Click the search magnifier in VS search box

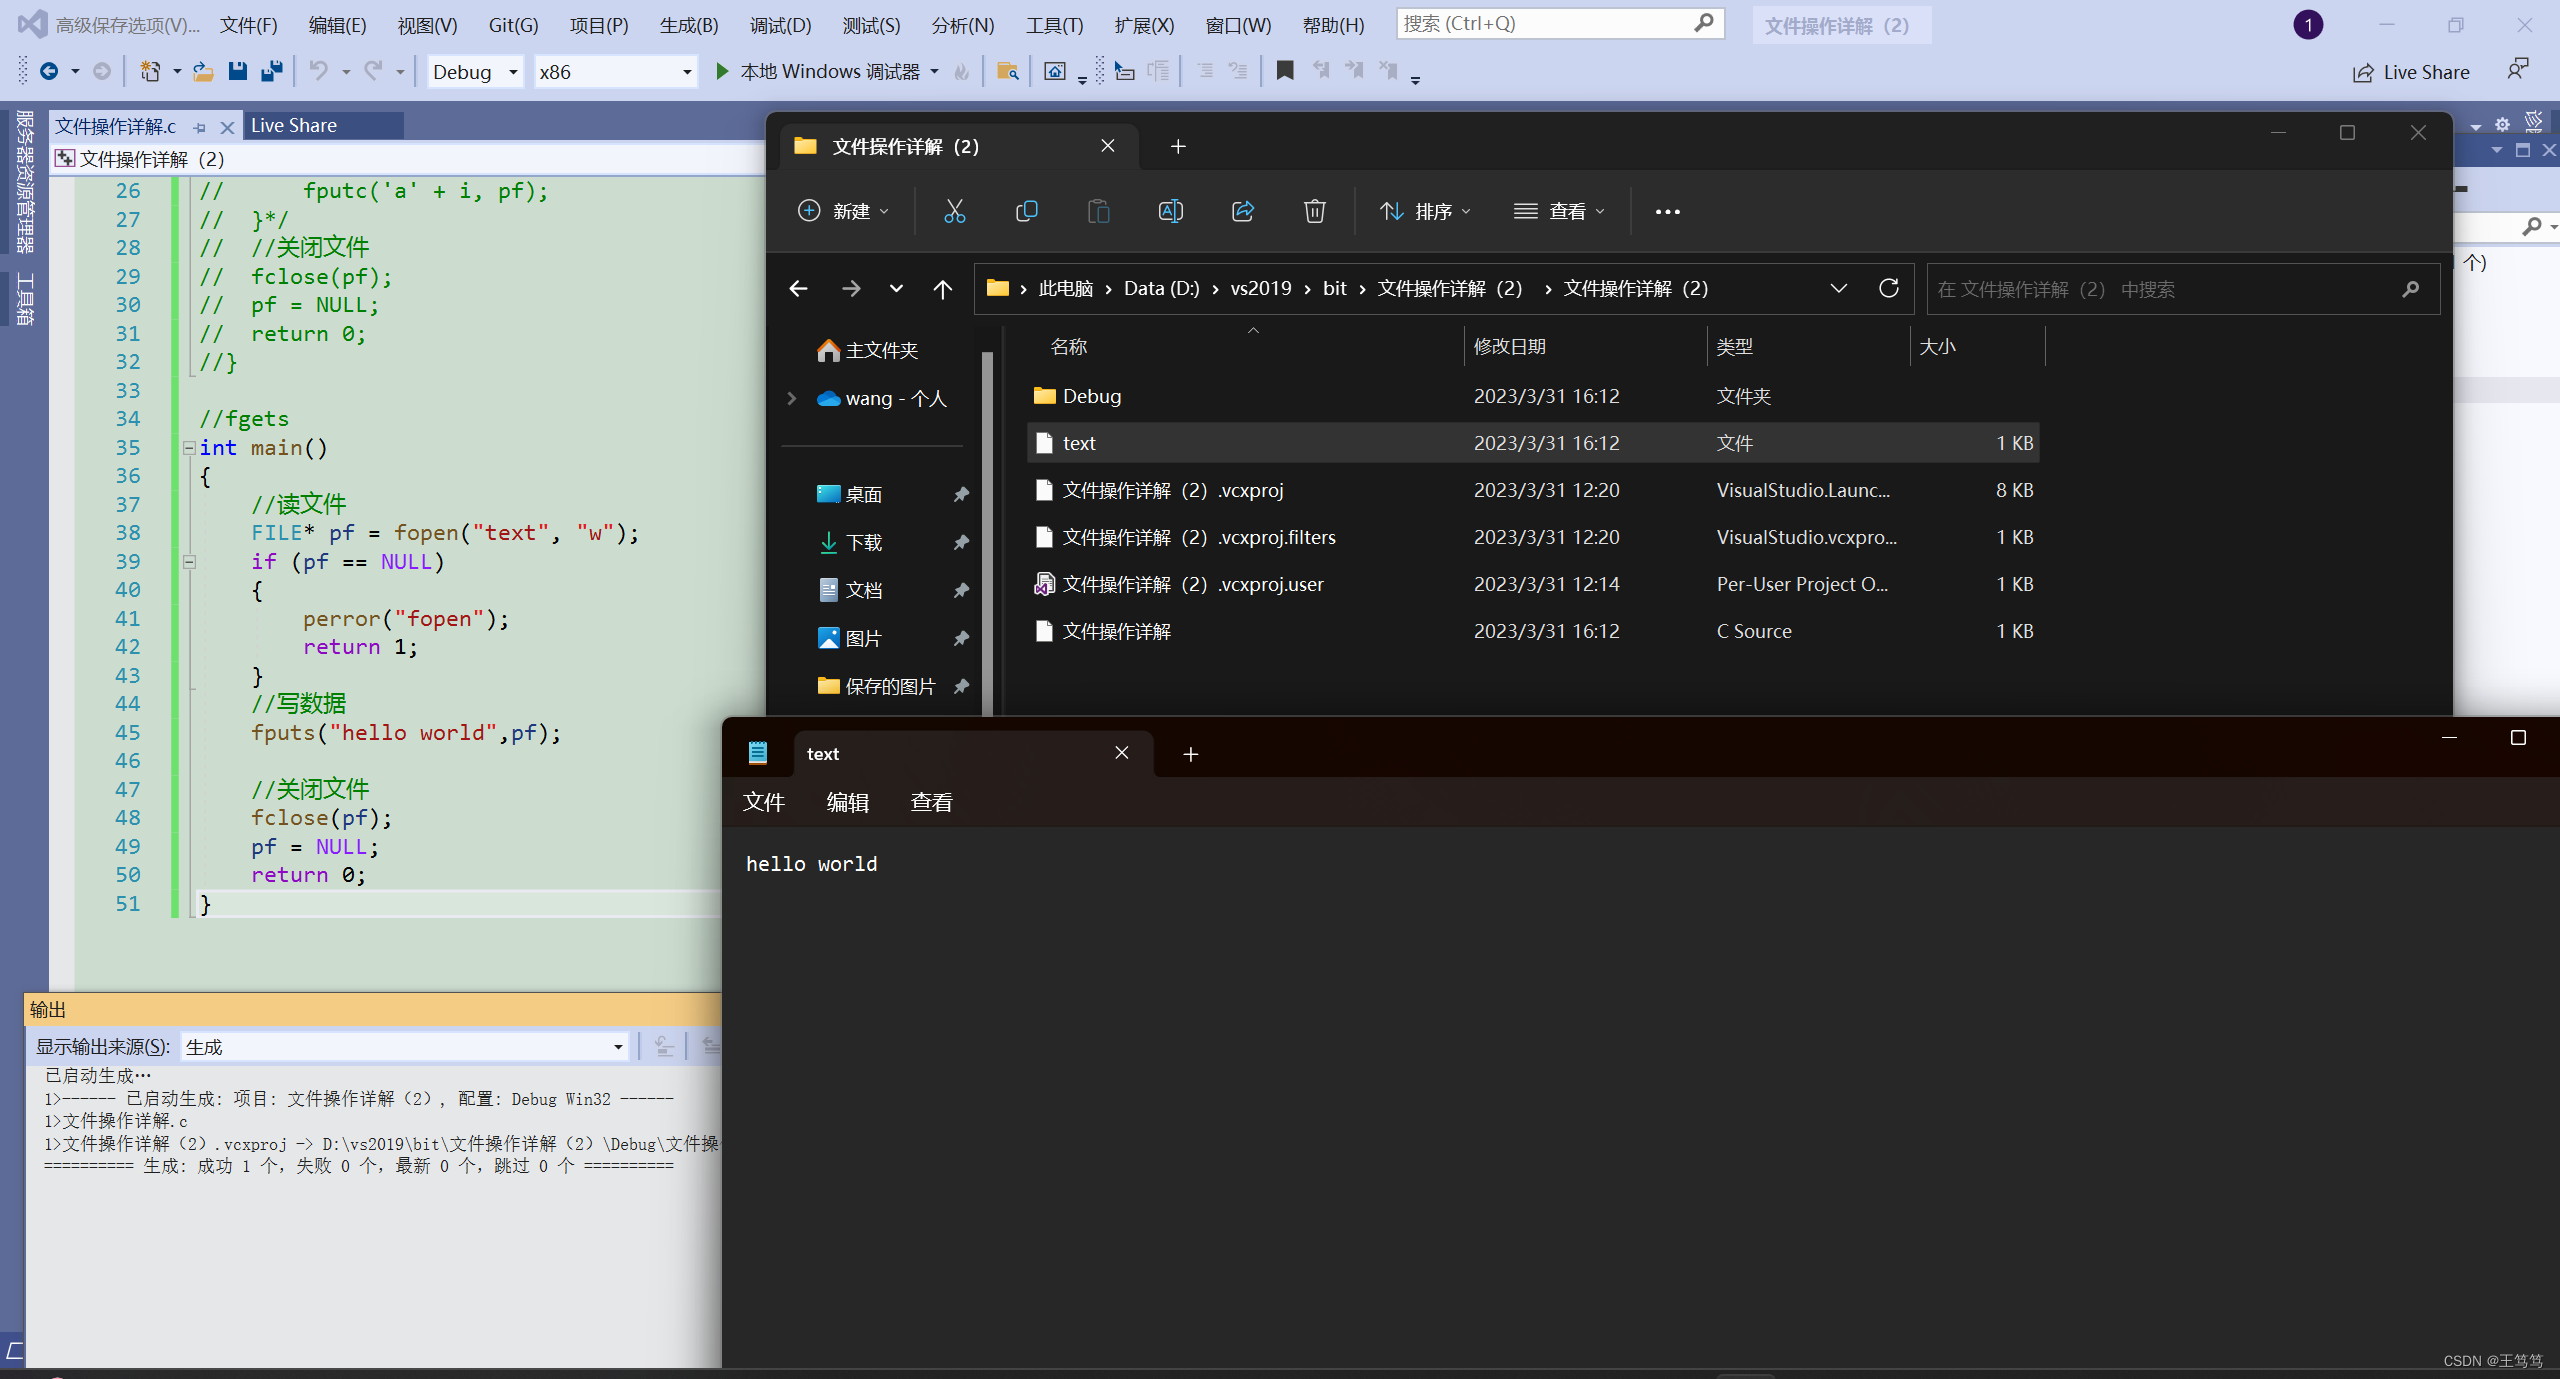point(1704,23)
